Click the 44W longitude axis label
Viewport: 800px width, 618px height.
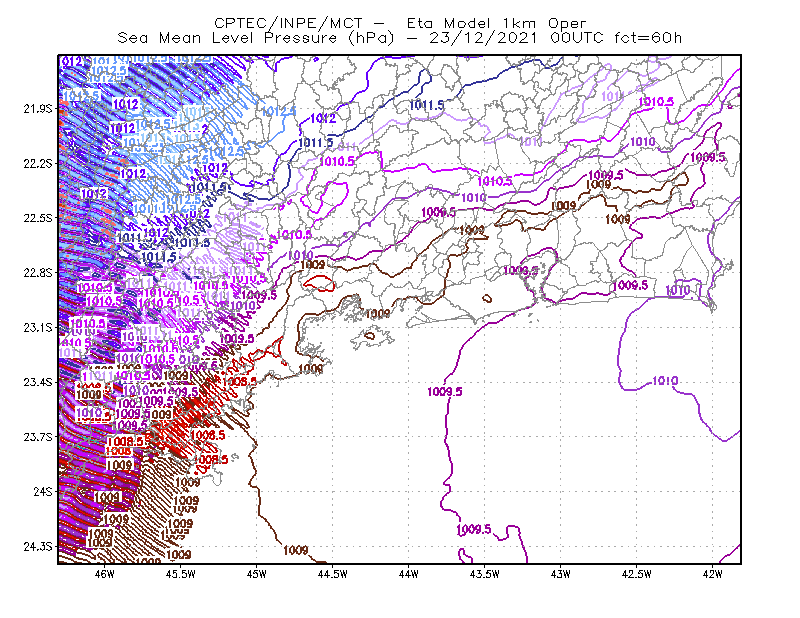(408, 574)
